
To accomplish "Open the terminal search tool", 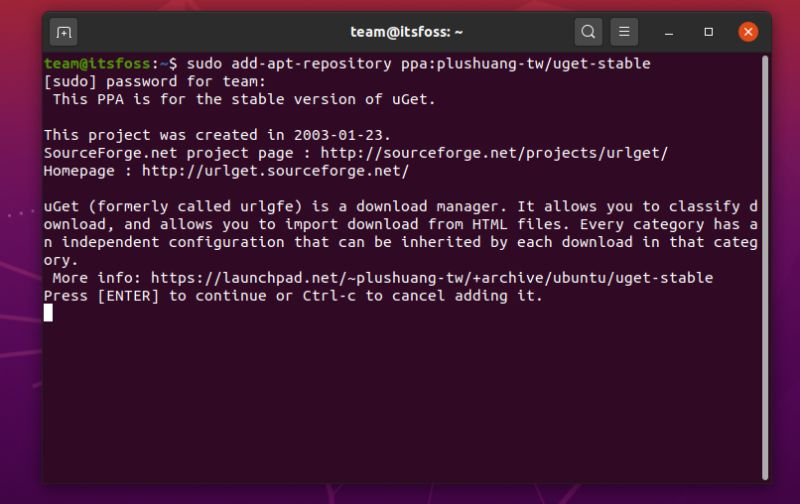I will click(x=588, y=32).
